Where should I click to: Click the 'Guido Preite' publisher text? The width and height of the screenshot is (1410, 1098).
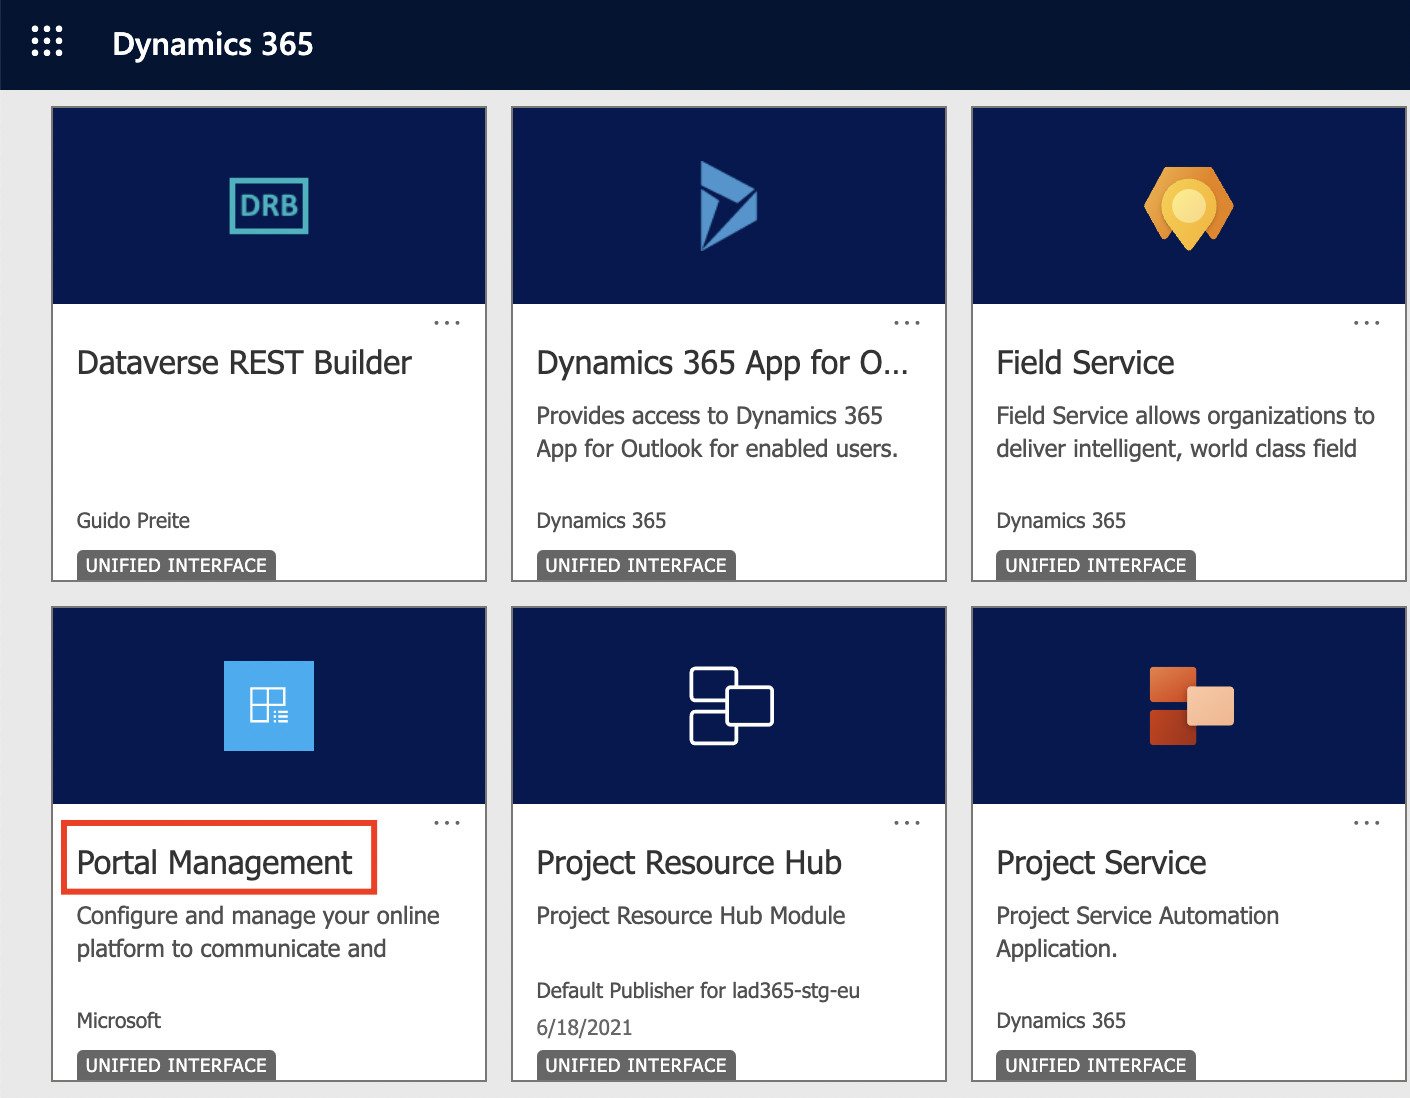(x=133, y=521)
